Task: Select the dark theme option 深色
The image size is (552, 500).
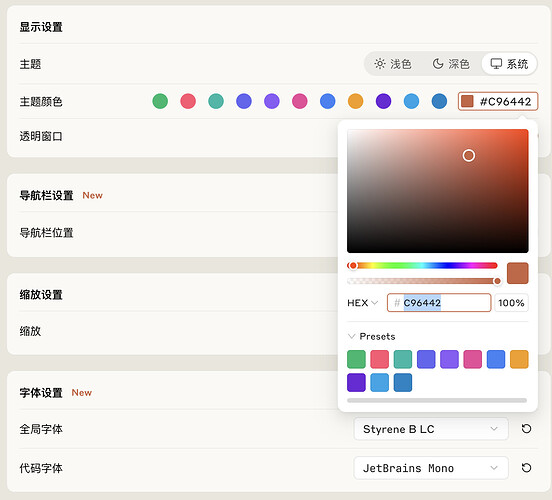Action: point(451,64)
